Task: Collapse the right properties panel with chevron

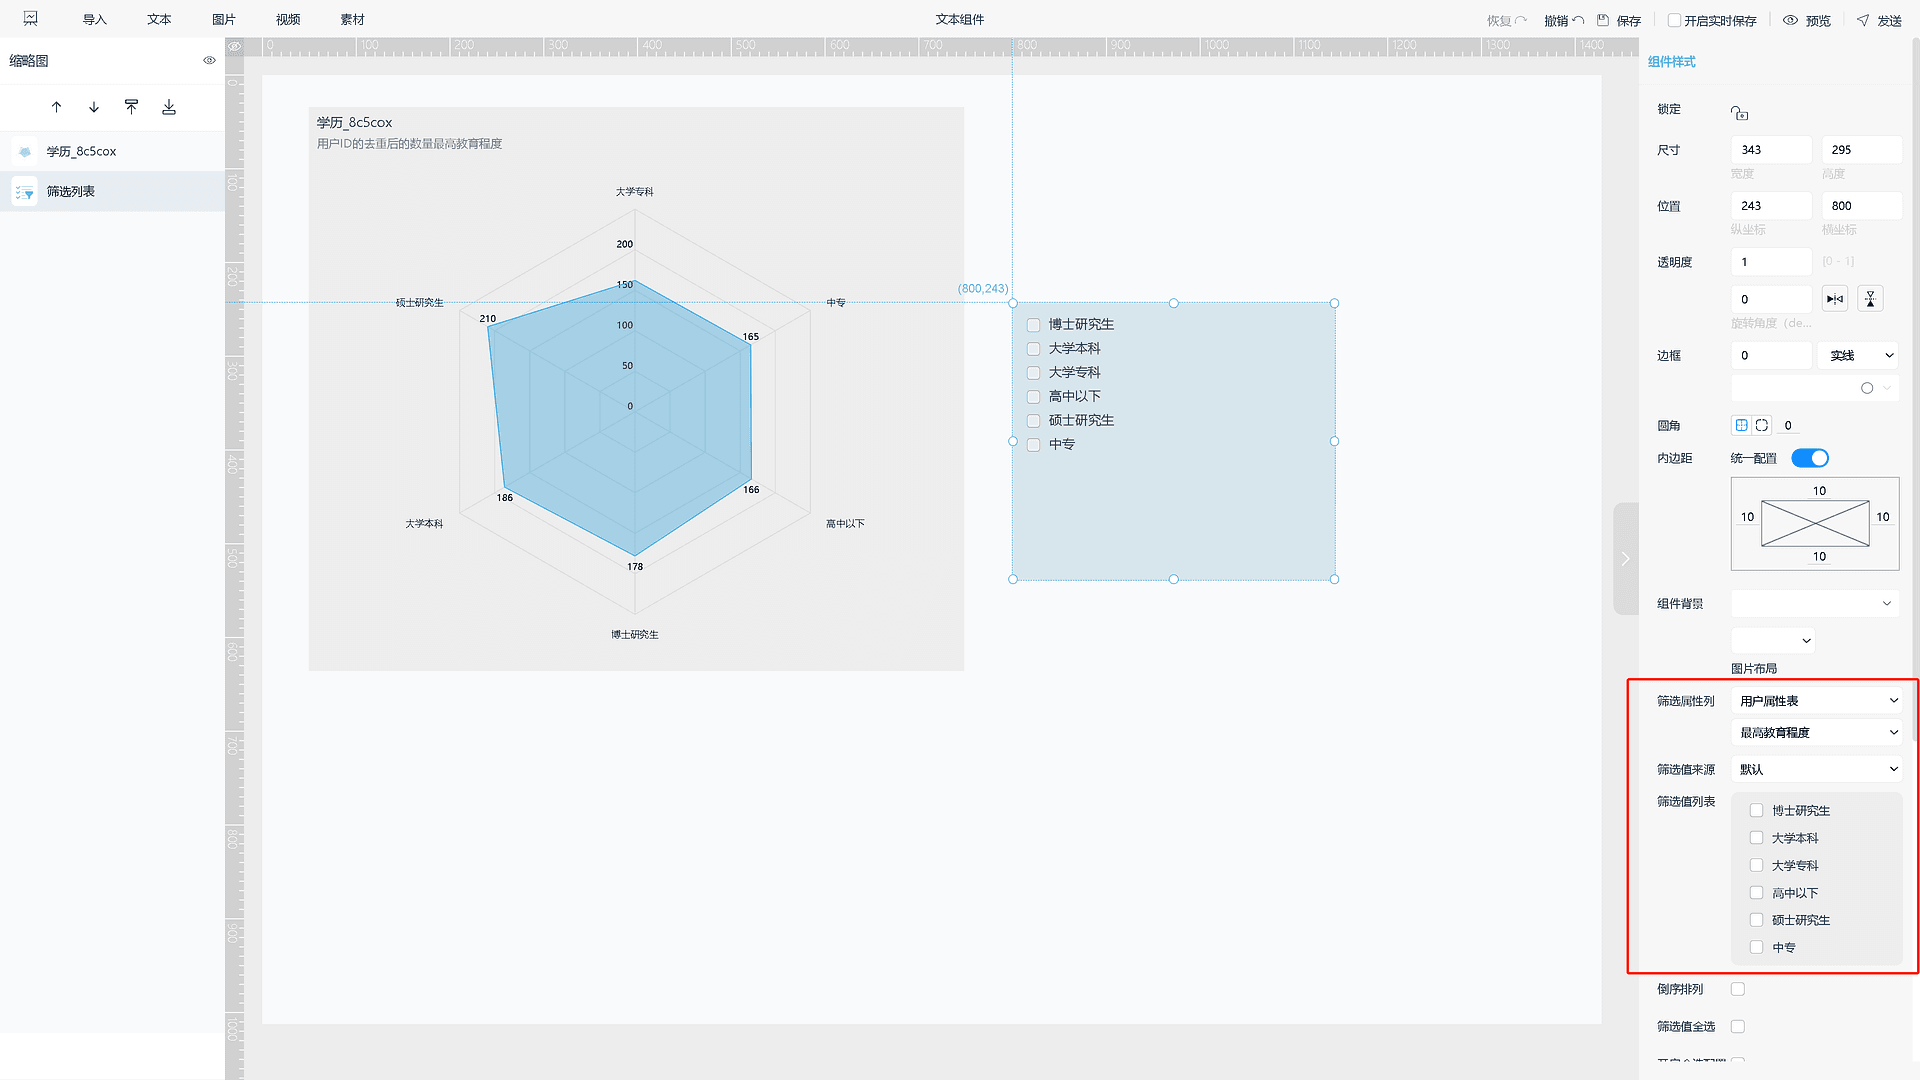Action: 1625,559
